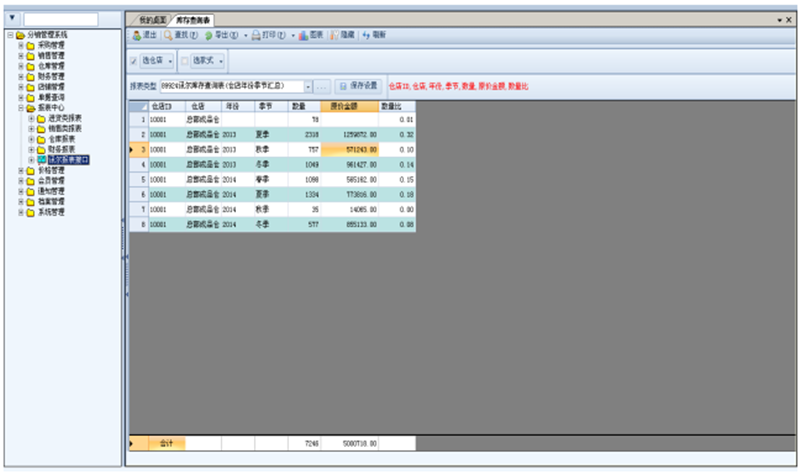Click the ellipsis button beside report type
This screenshot has height=474, width=800.
pos(323,87)
